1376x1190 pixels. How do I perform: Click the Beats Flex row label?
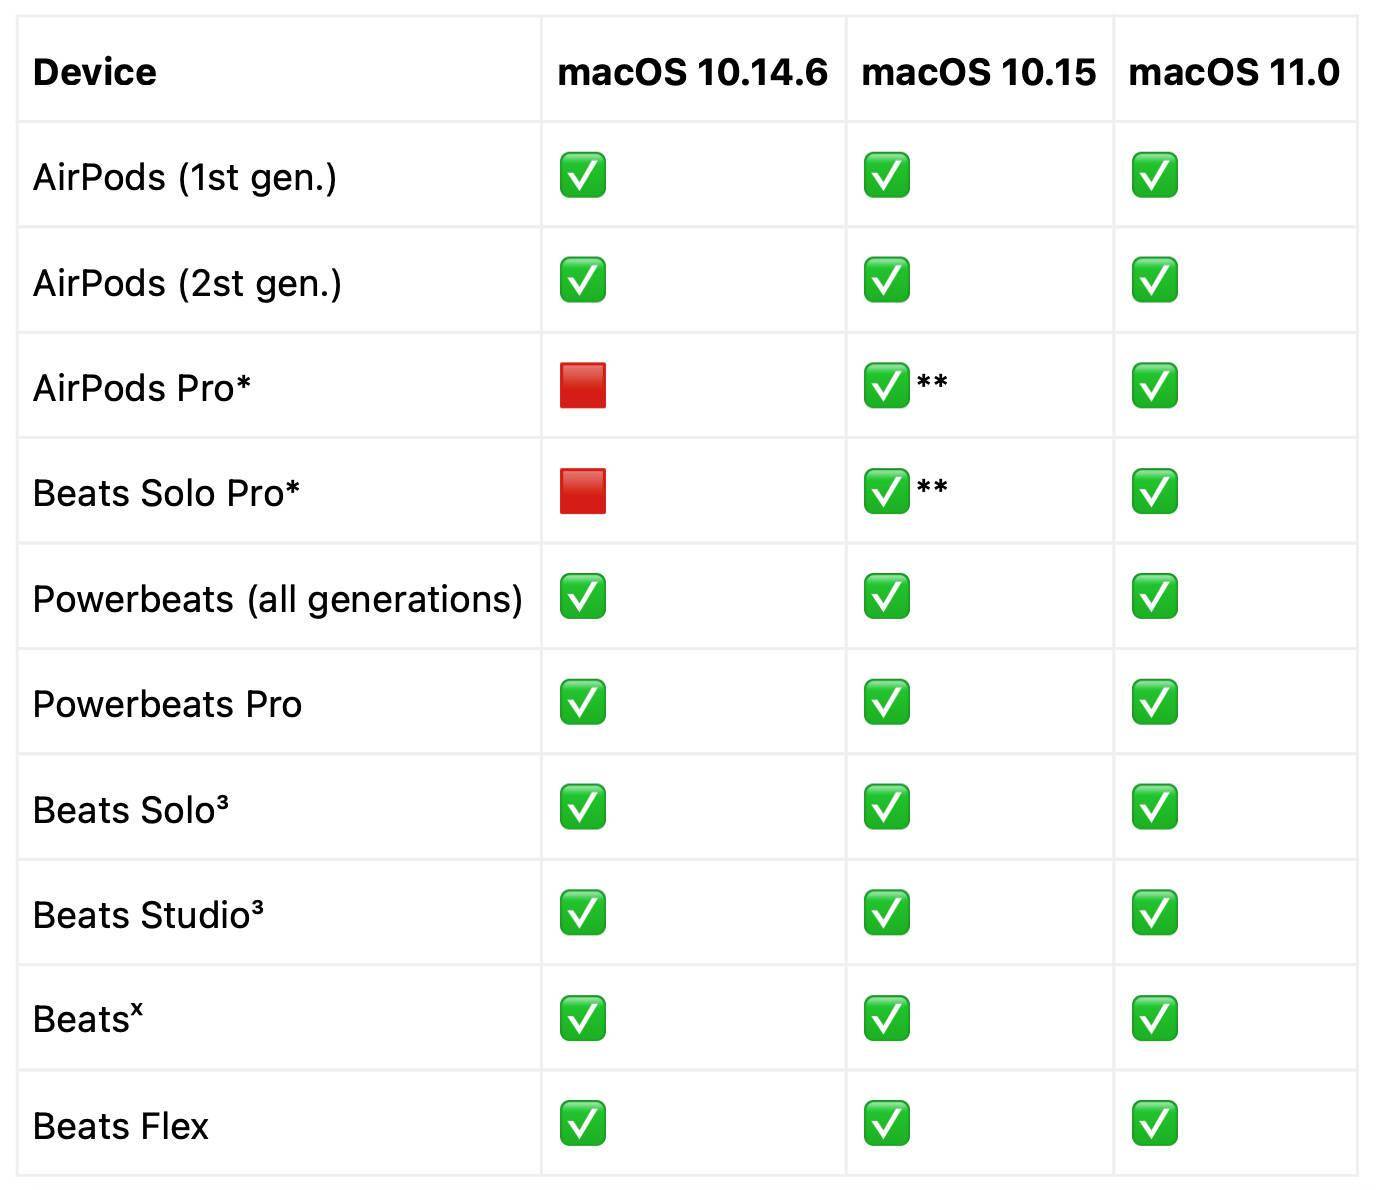(x=120, y=1126)
